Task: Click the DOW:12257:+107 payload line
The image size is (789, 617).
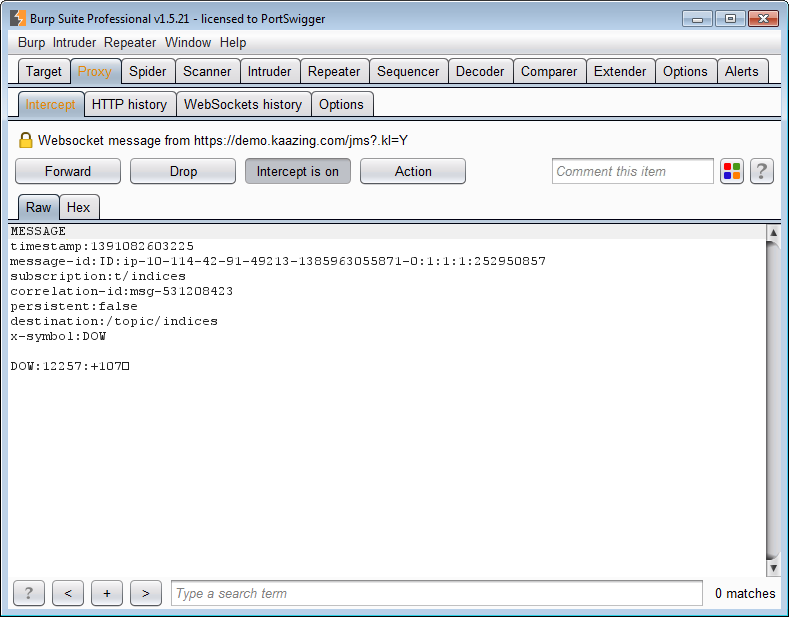Action: [x=70, y=366]
